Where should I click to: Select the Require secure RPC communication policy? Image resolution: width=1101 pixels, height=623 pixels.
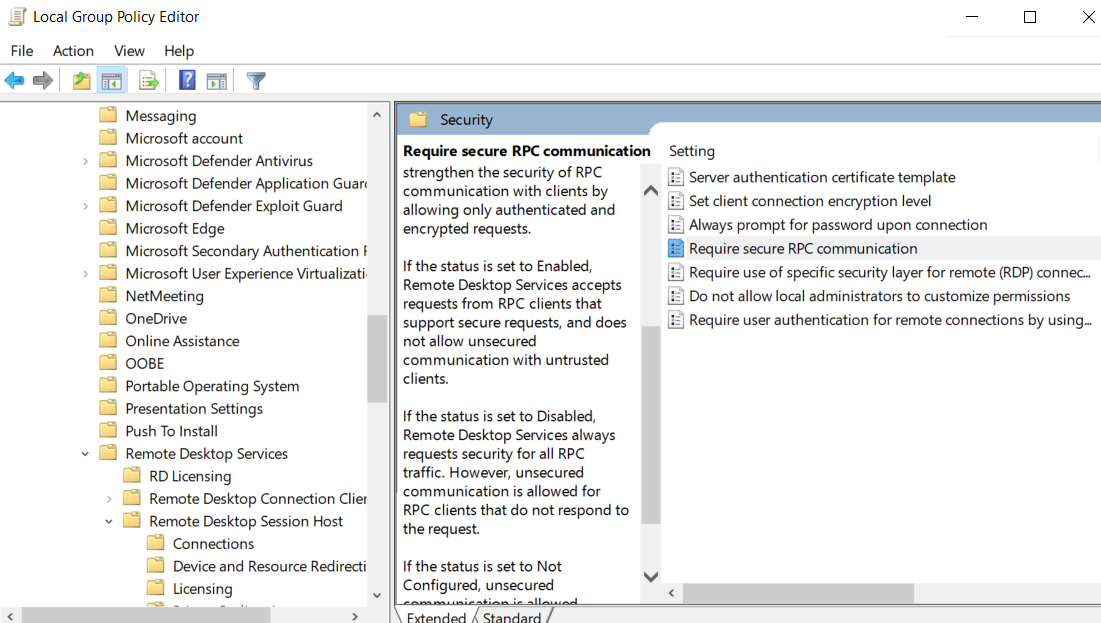[802, 248]
